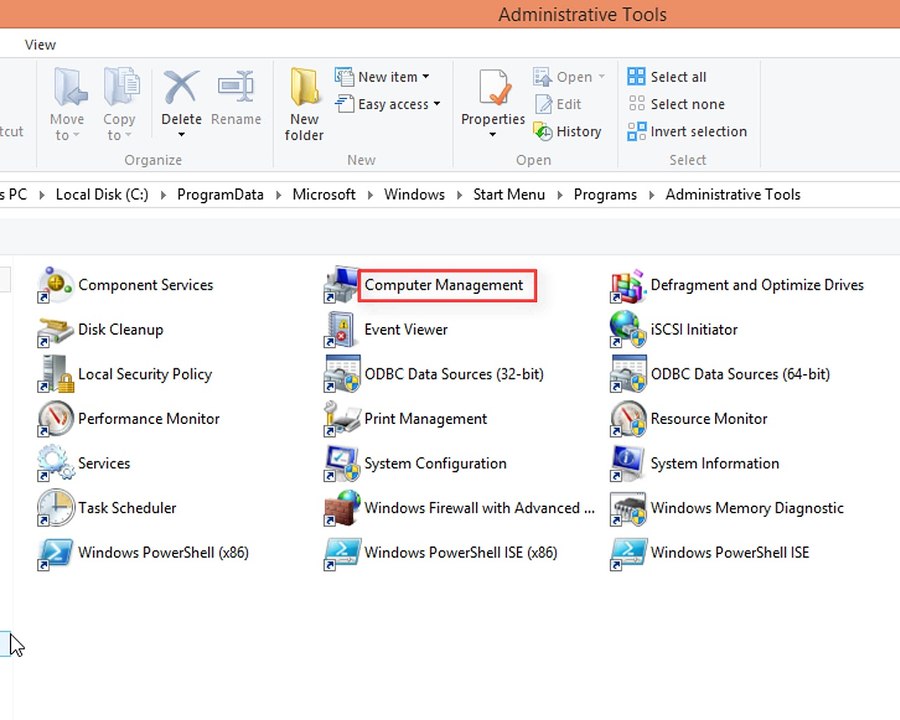Select ODBC Data Sources (32-bit) icon
Image resolution: width=900 pixels, height=720 pixels.
(341, 374)
